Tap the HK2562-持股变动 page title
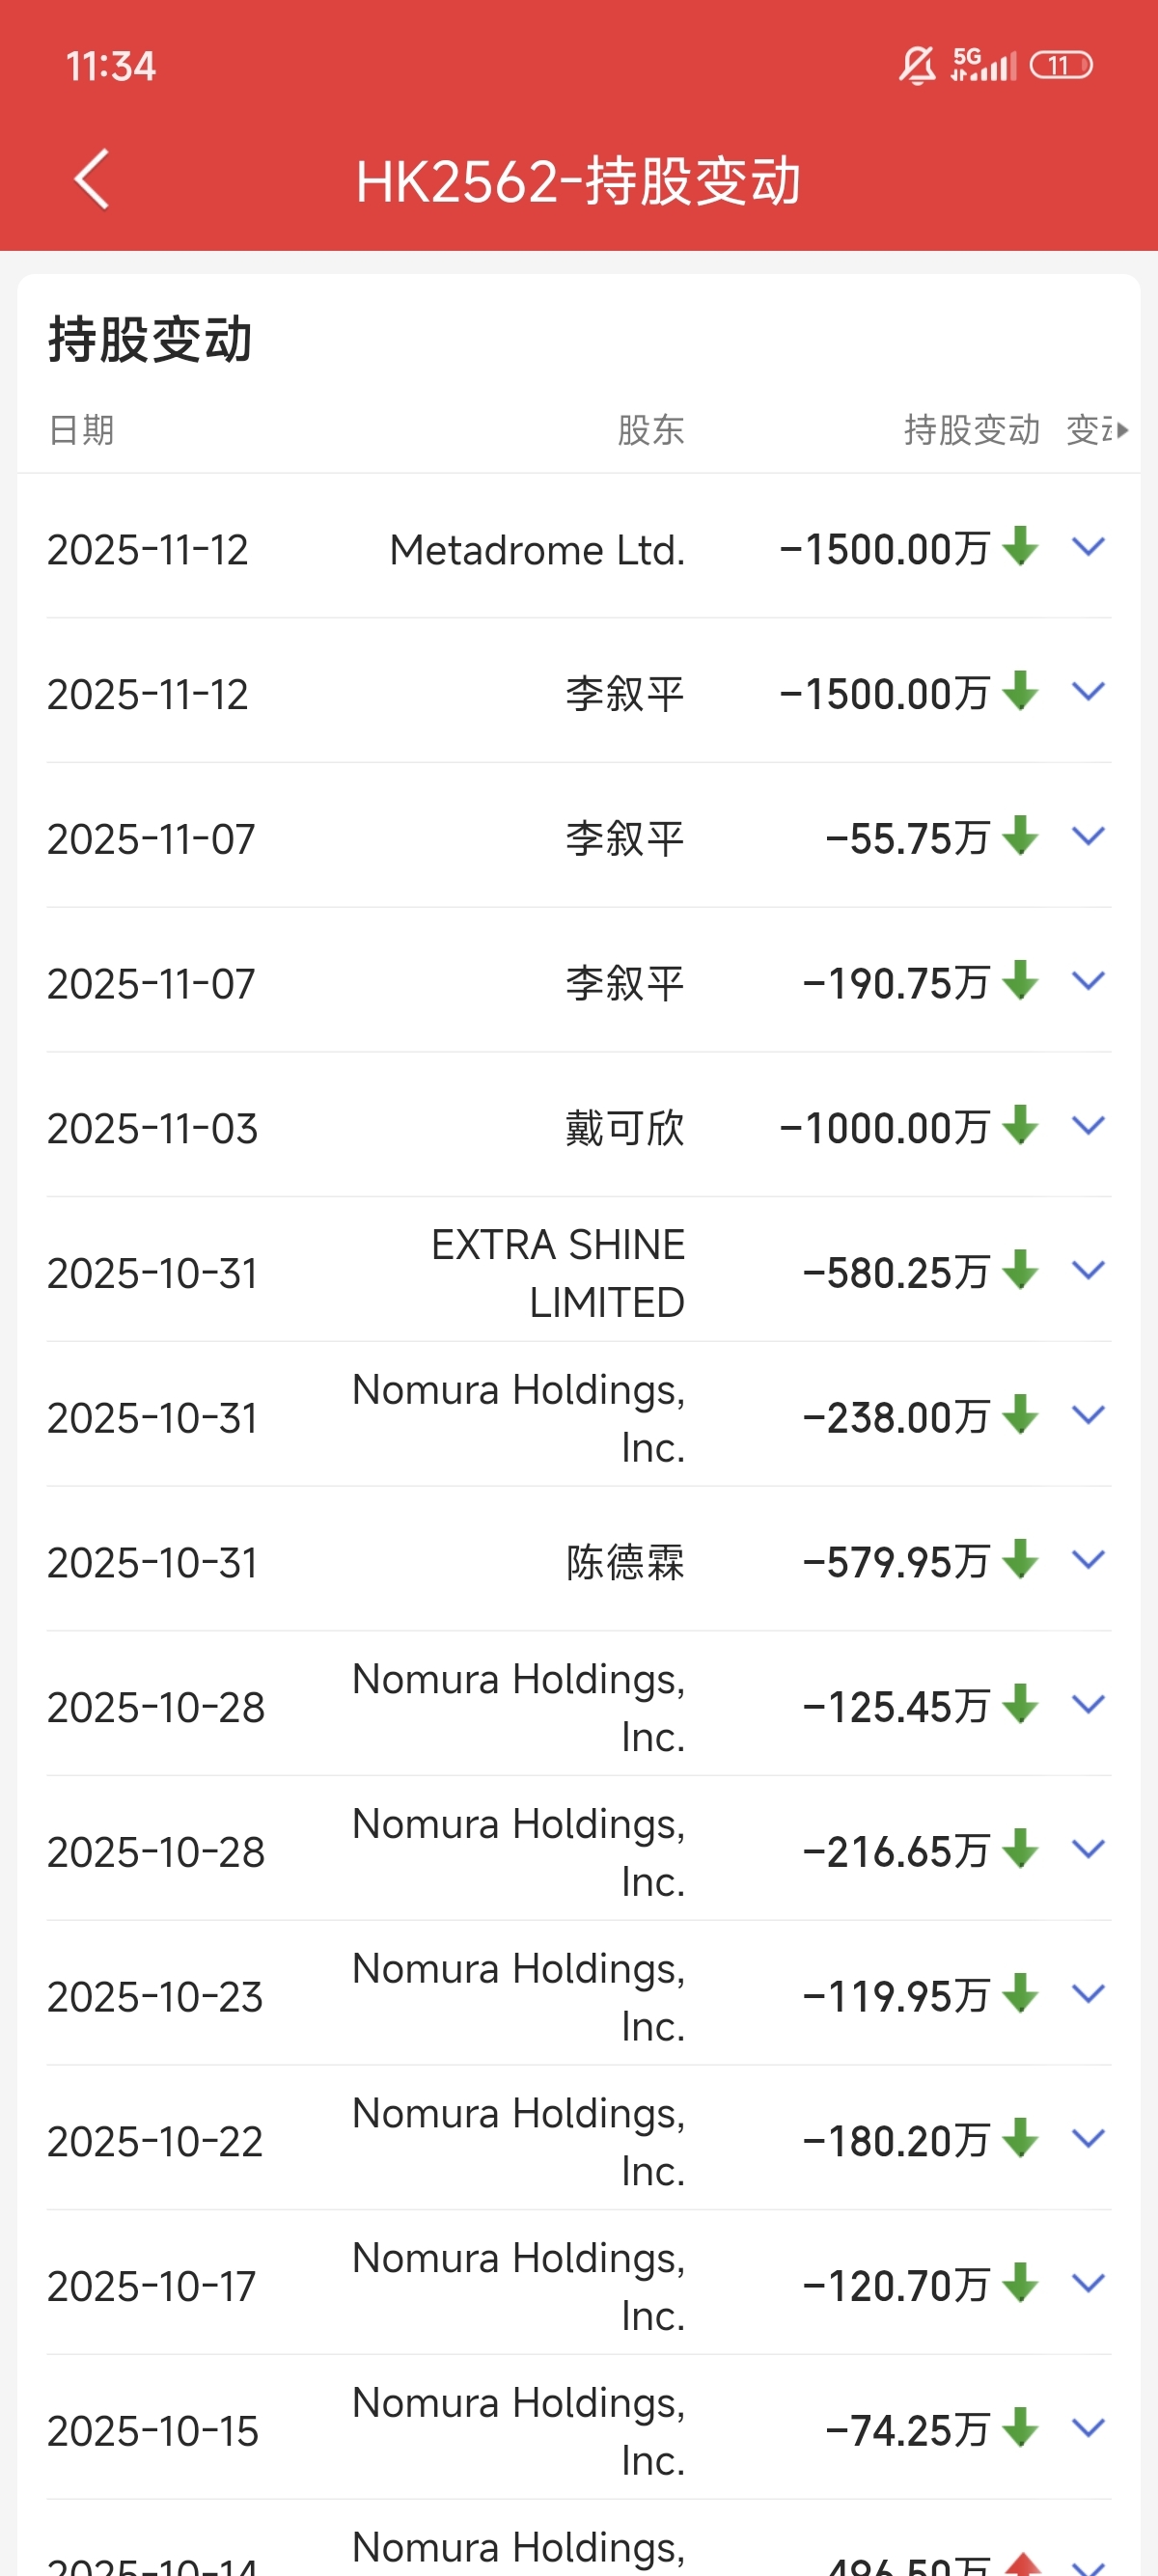 578,181
